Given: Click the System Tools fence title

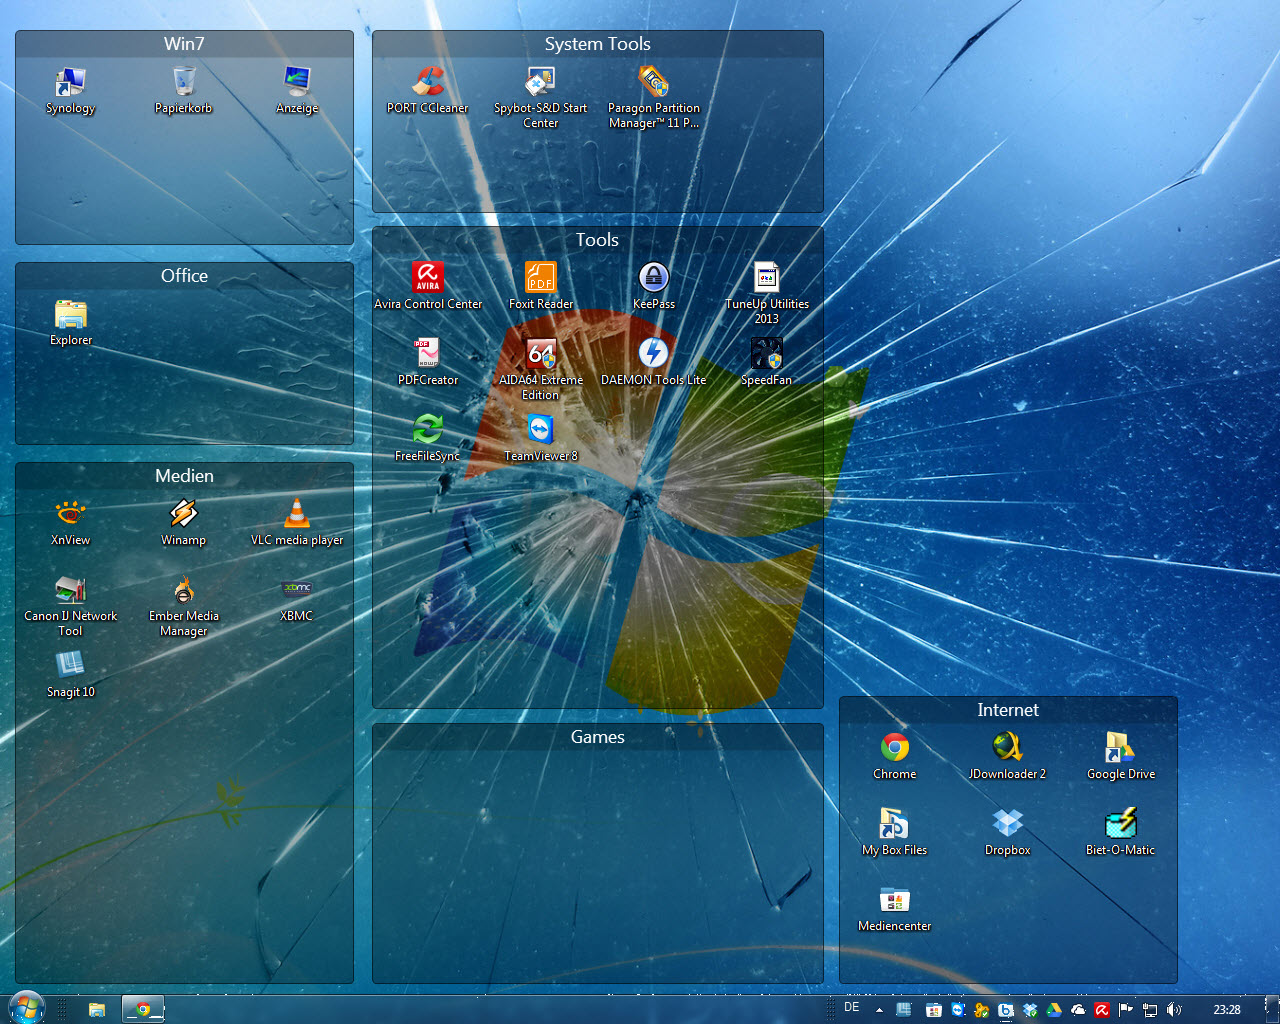Looking at the screenshot, I should click(598, 44).
